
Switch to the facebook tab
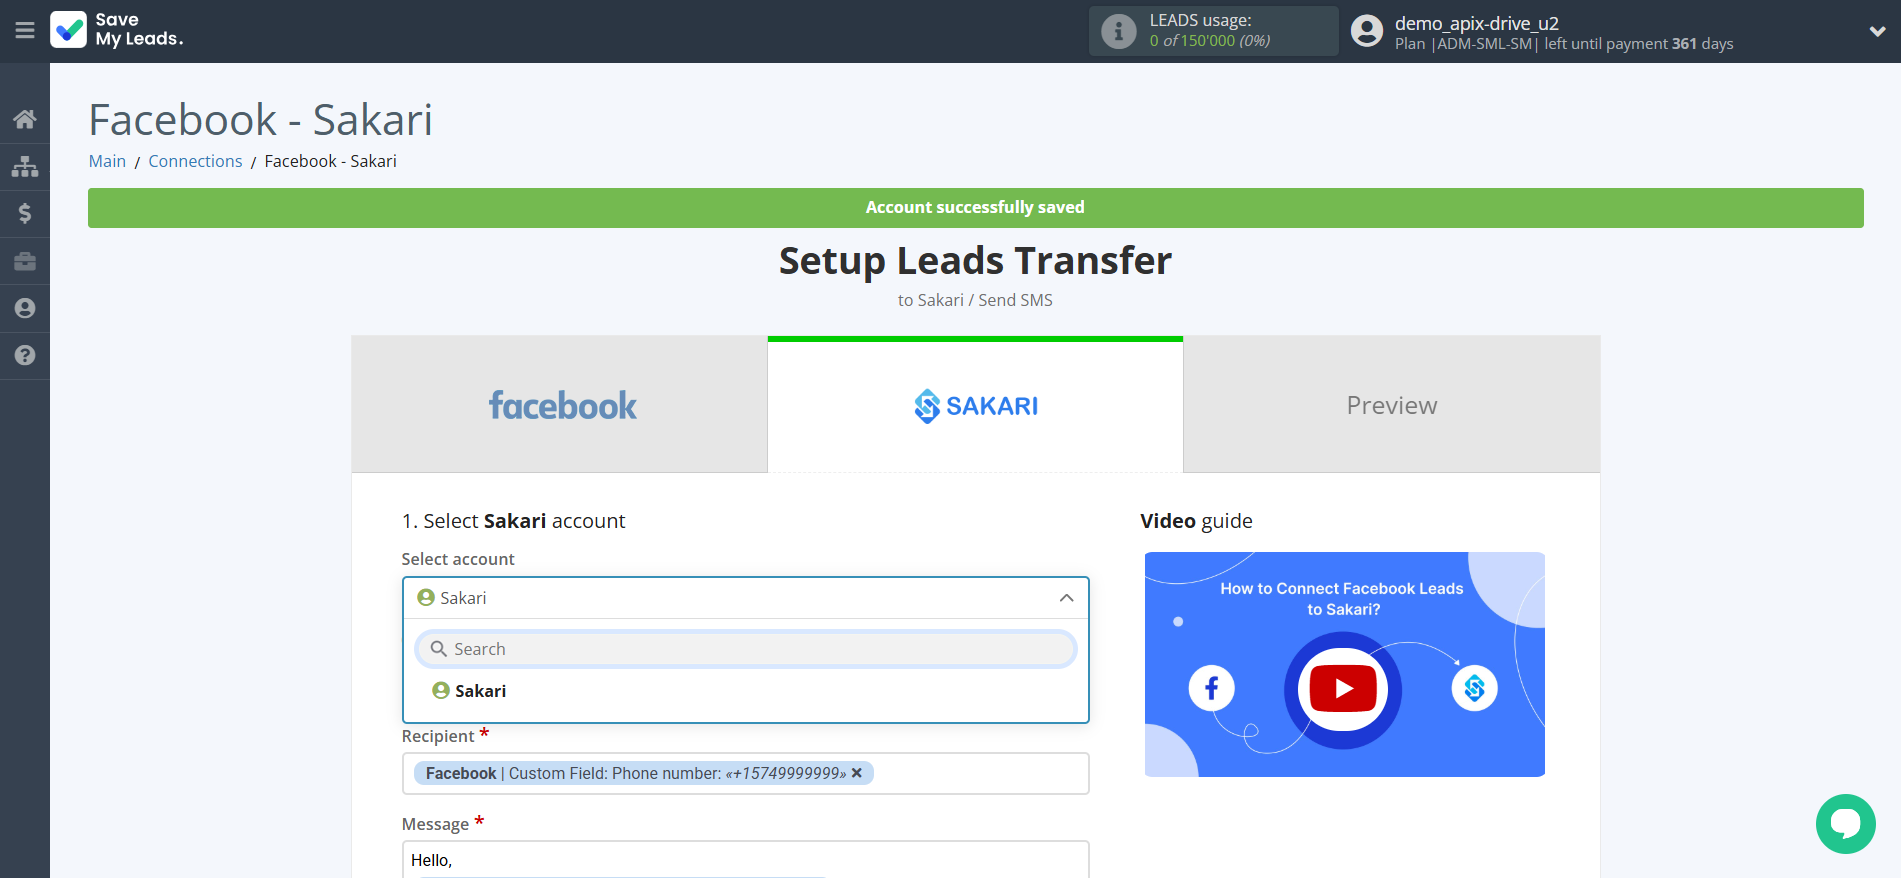(560, 405)
